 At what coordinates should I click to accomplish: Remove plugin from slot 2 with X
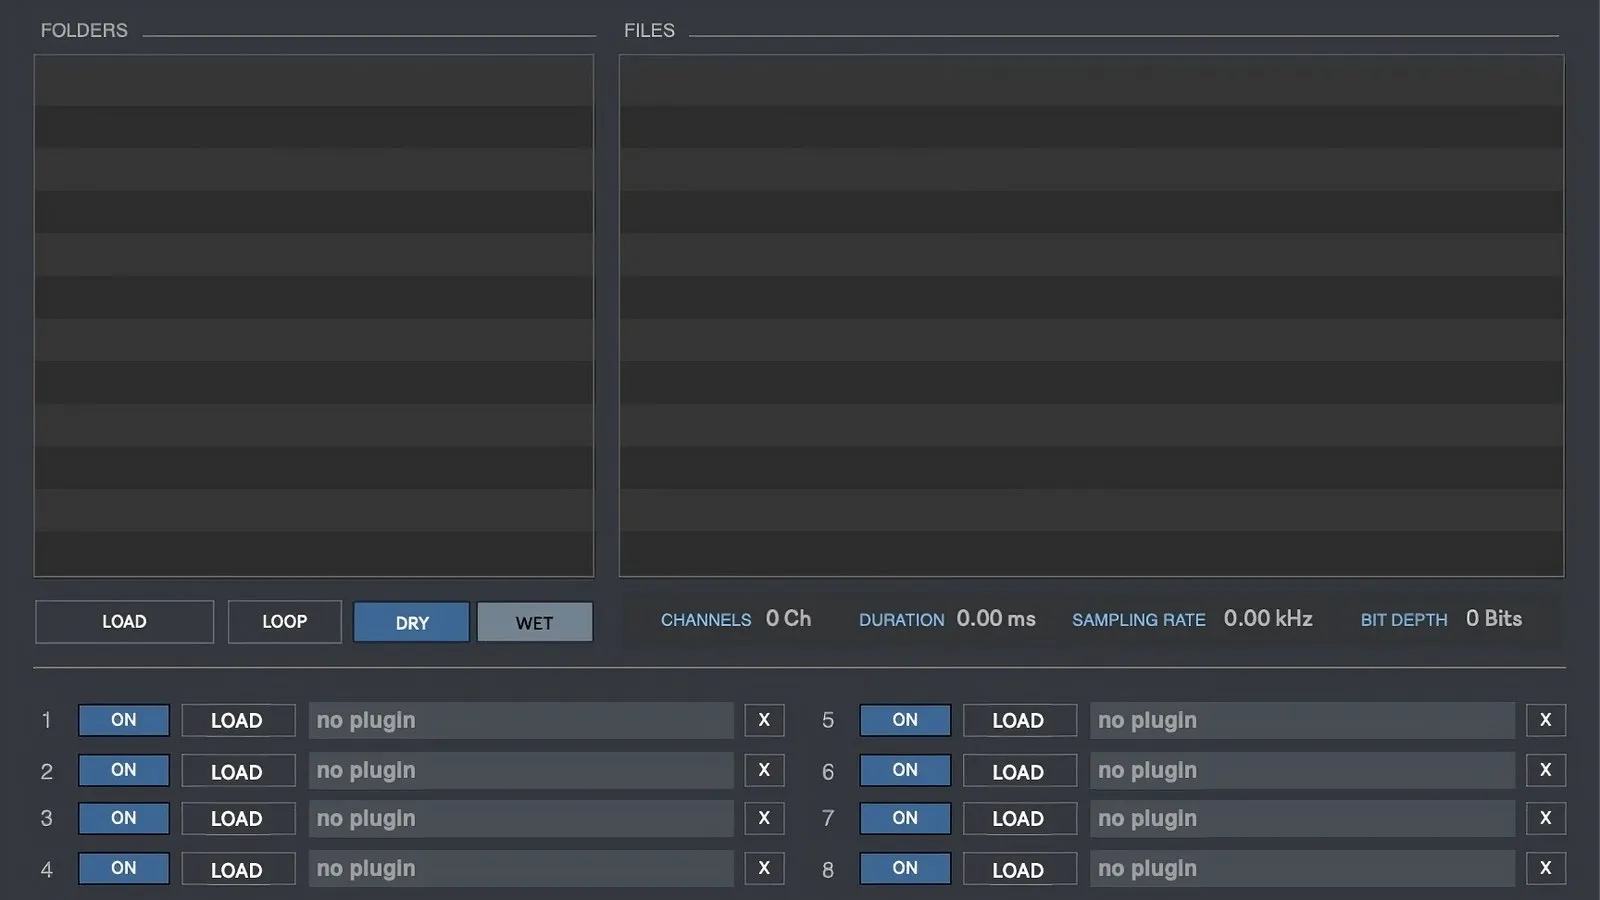(764, 770)
